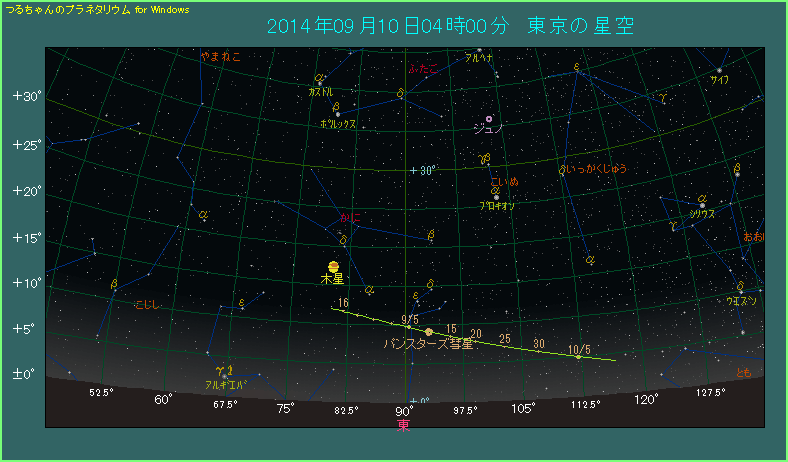Image resolution: width=788 pixels, height=462 pixels.
Task: Select the Pollux star marker
Action: [337, 114]
